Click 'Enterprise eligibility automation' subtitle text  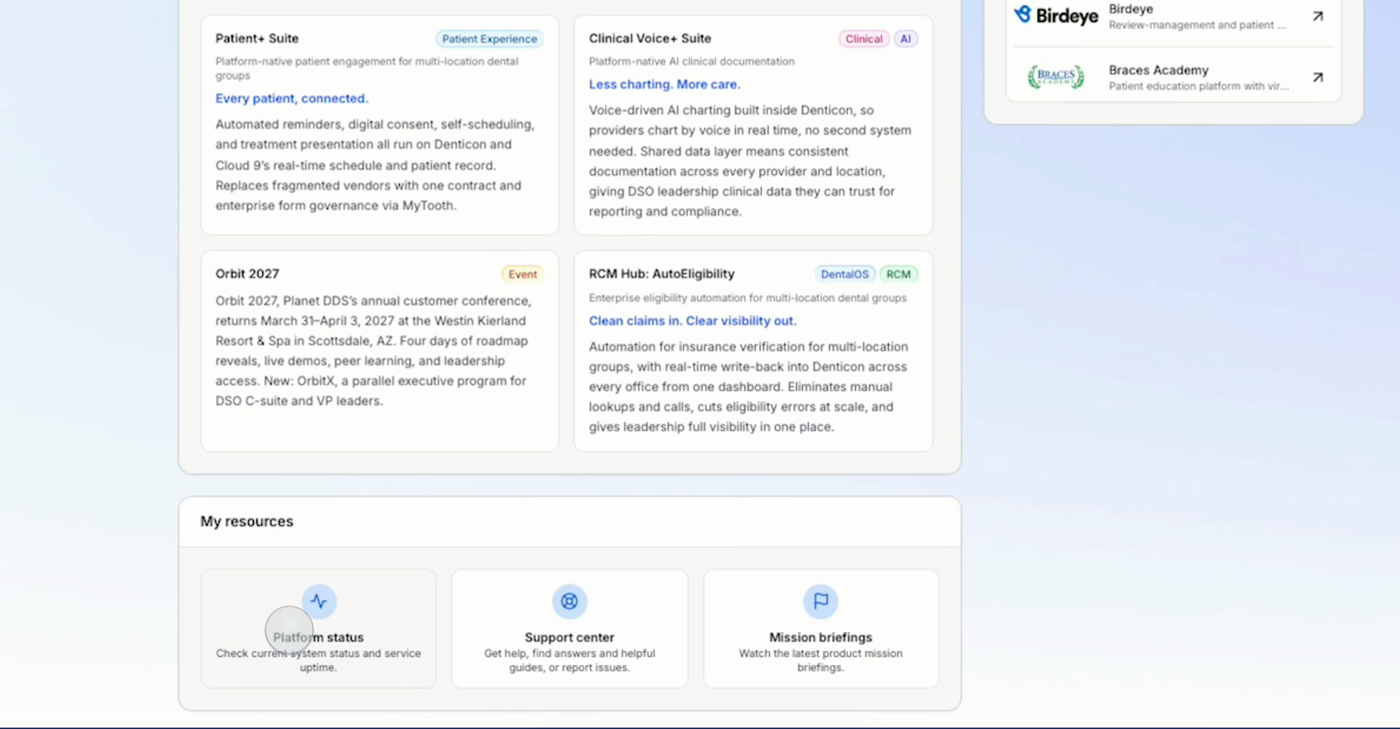point(748,298)
